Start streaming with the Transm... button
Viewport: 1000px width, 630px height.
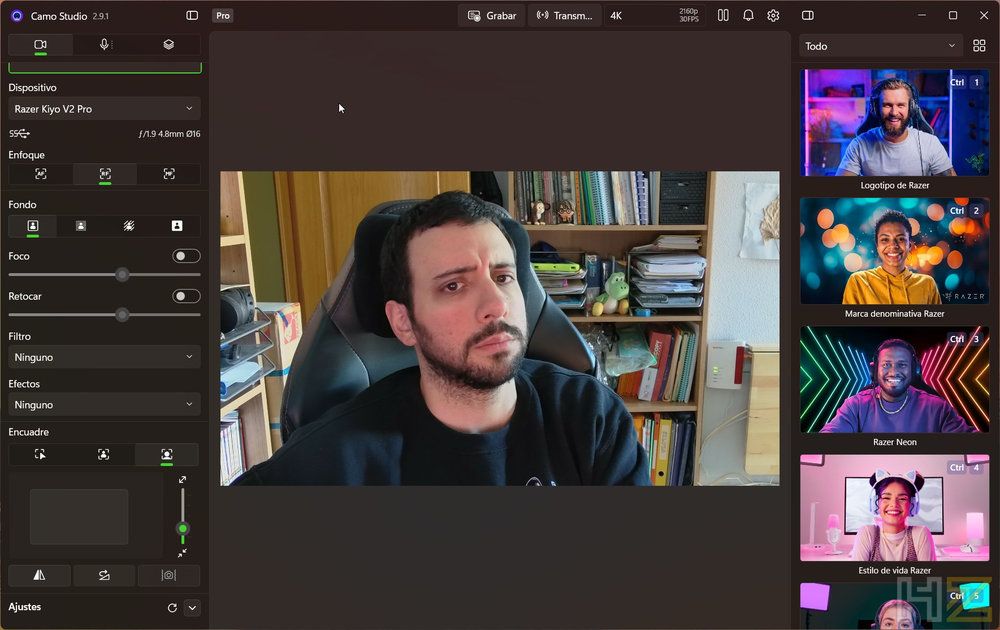(564, 16)
